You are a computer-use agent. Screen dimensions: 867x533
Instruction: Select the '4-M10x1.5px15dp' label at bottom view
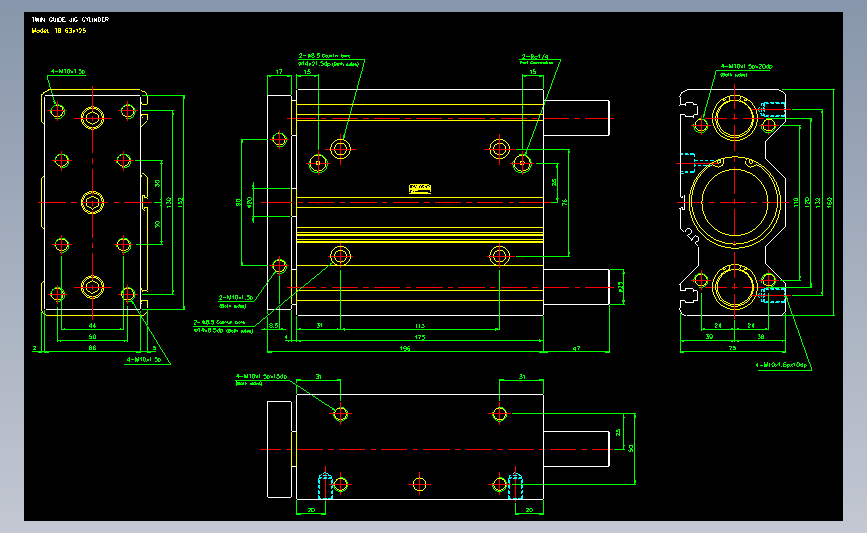click(x=262, y=377)
